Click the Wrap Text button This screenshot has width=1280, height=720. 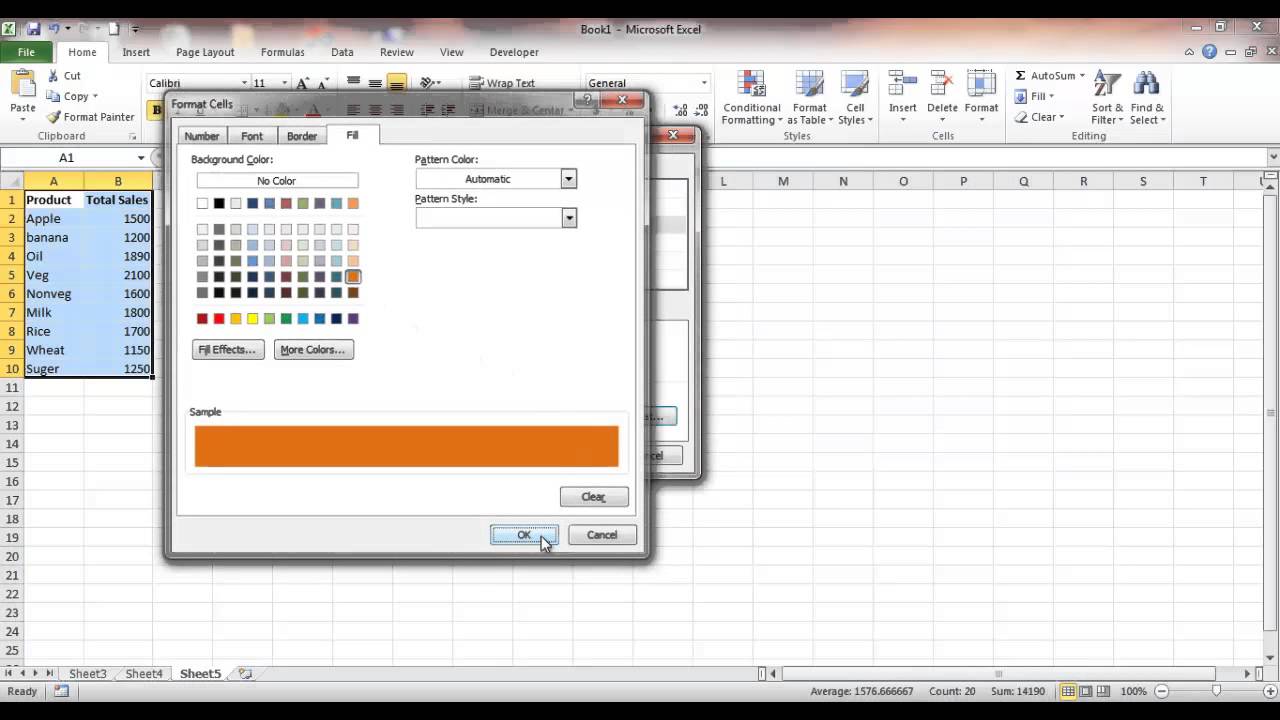(x=502, y=83)
